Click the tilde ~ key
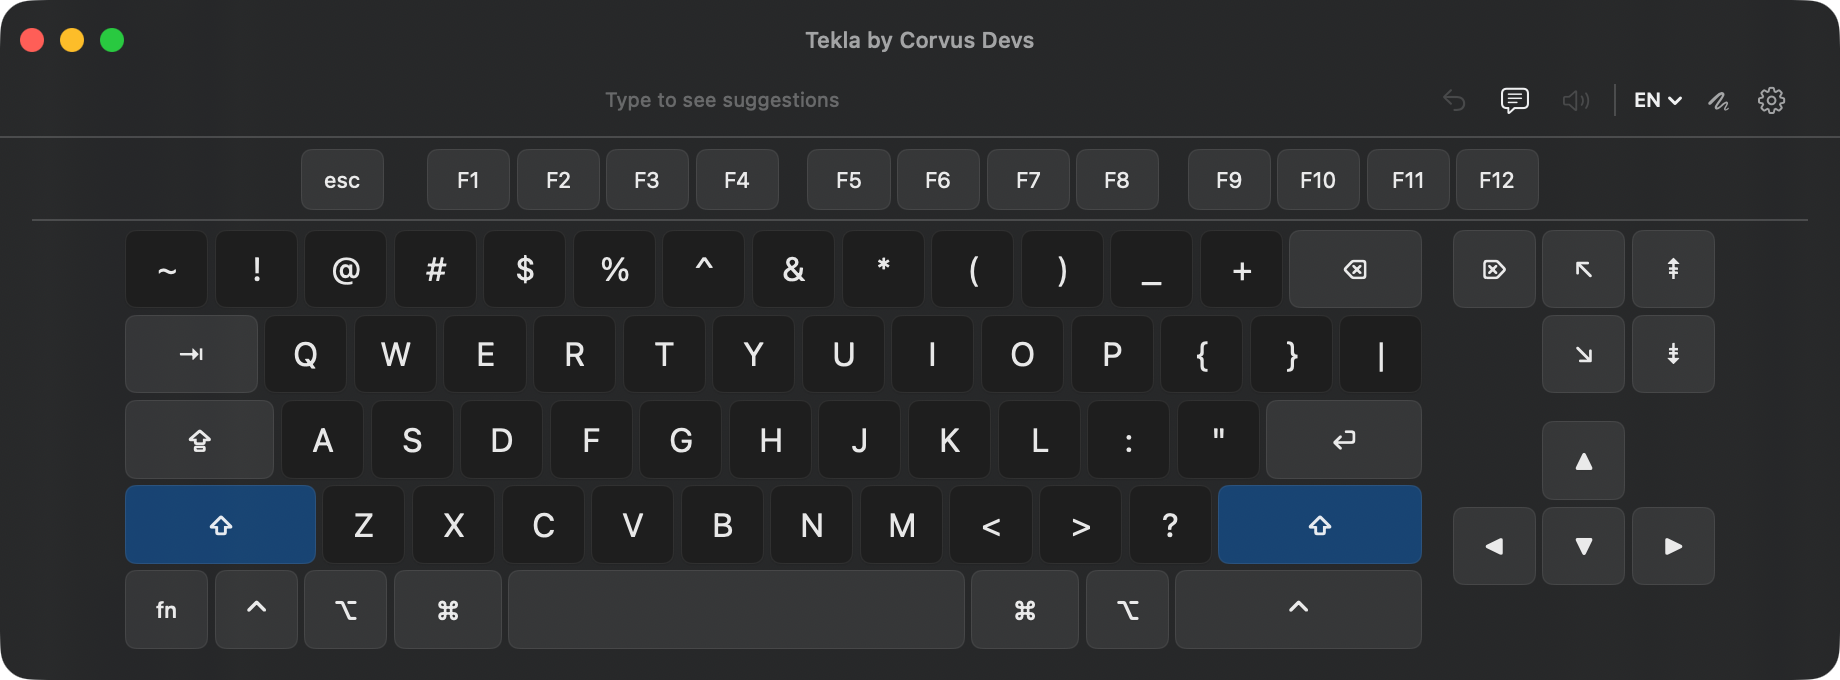Image resolution: width=1840 pixels, height=680 pixels. pos(166,269)
